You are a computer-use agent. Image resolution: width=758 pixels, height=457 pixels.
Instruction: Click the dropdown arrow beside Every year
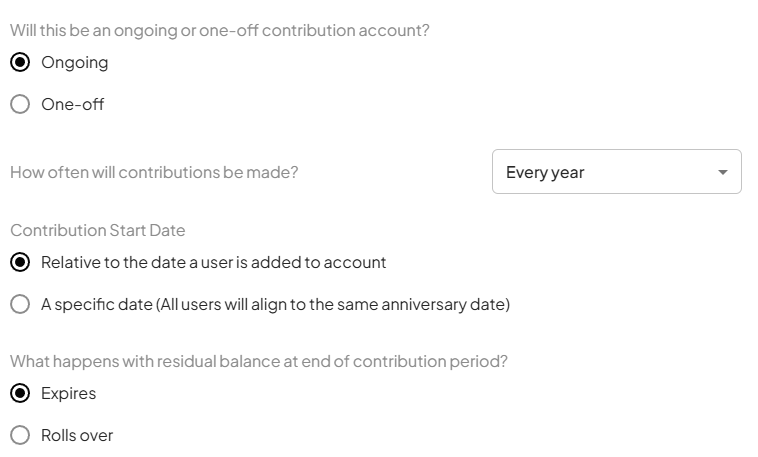coord(722,172)
